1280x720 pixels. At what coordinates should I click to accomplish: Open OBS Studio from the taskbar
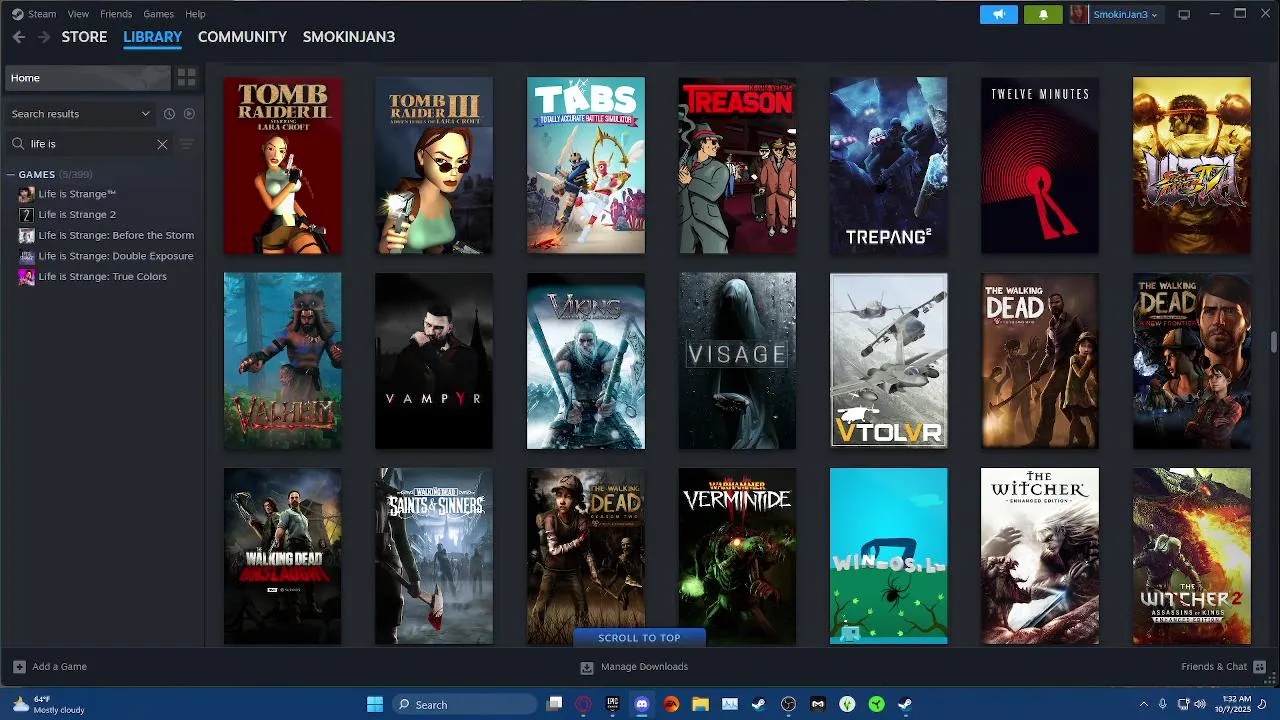[788, 704]
